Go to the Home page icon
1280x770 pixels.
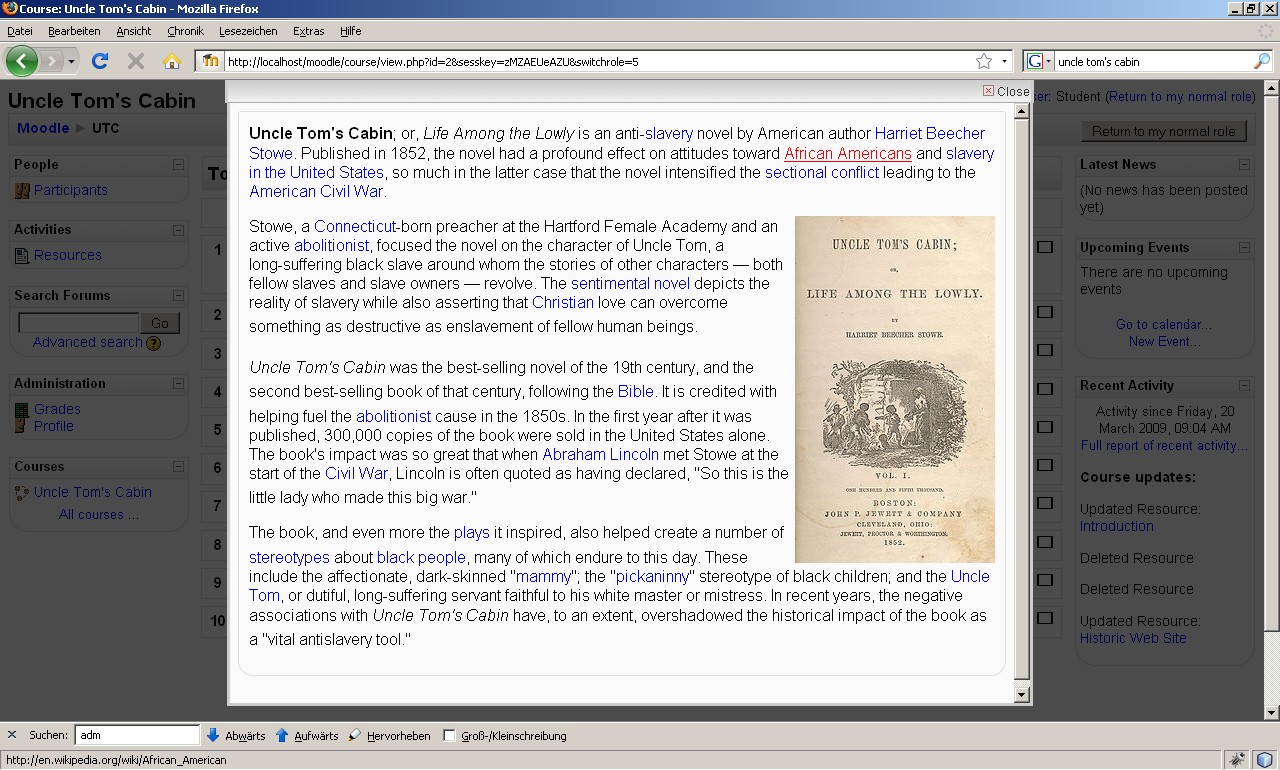coord(172,61)
